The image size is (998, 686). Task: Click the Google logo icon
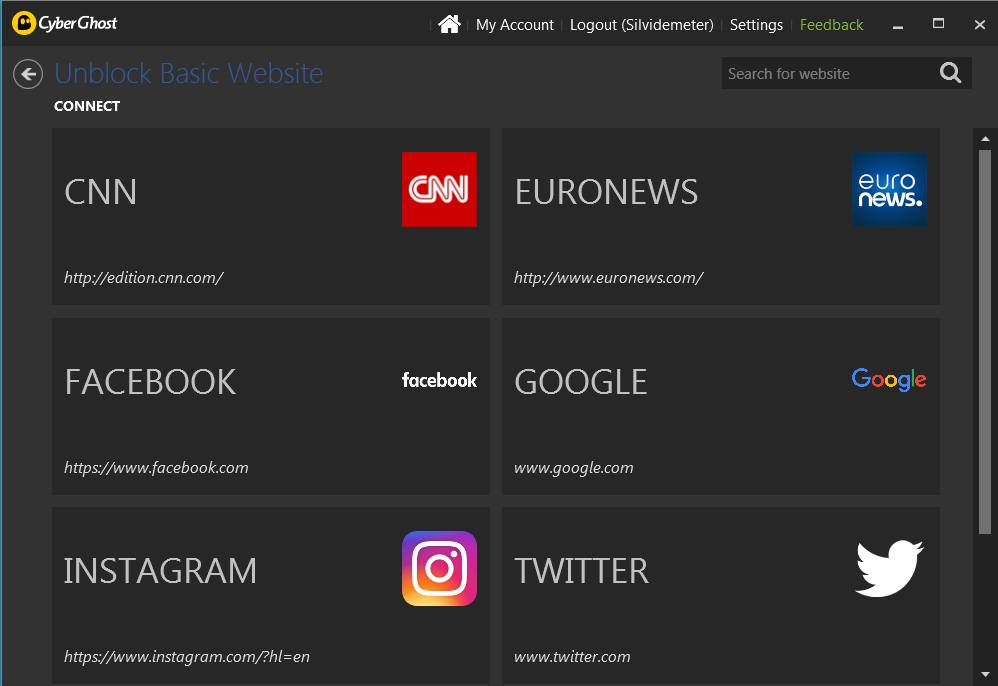coord(889,379)
